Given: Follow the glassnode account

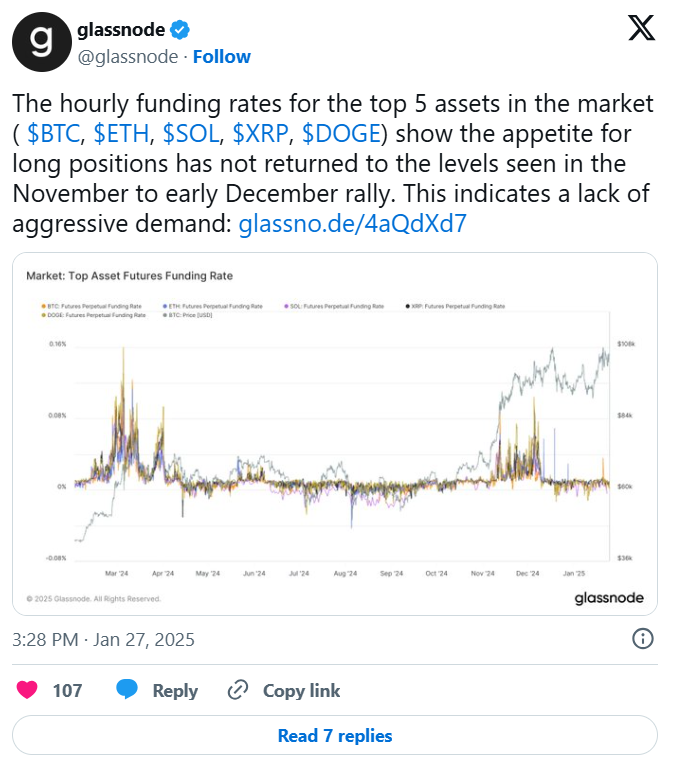Looking at the screenshot, I should 221,56.
